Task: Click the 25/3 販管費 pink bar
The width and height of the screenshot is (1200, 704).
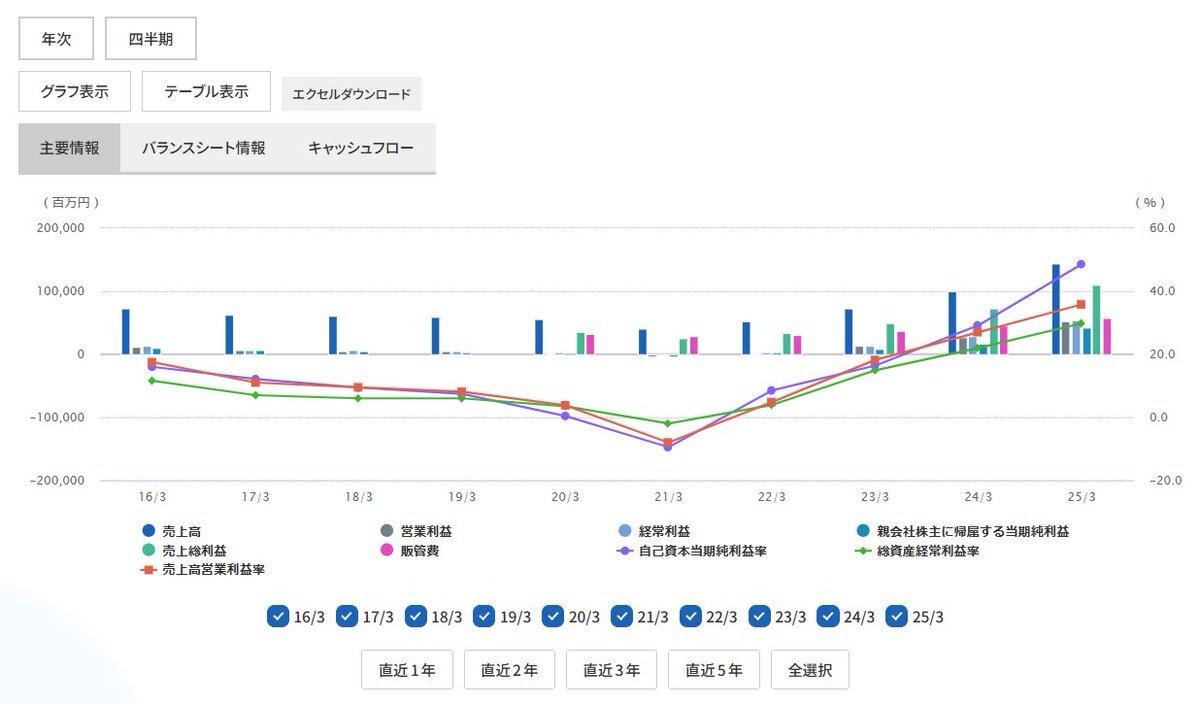Action: coord(1107,337)
